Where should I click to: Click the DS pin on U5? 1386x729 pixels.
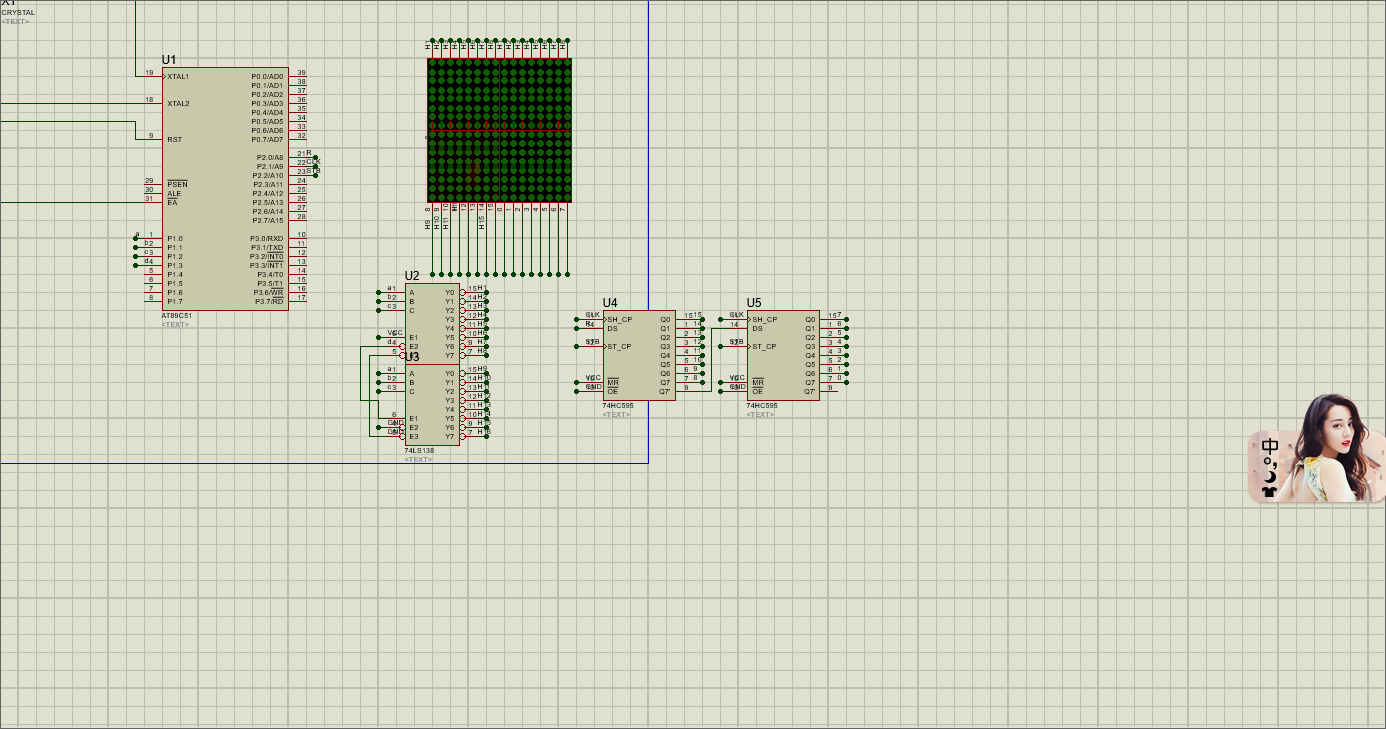(757, 328)
